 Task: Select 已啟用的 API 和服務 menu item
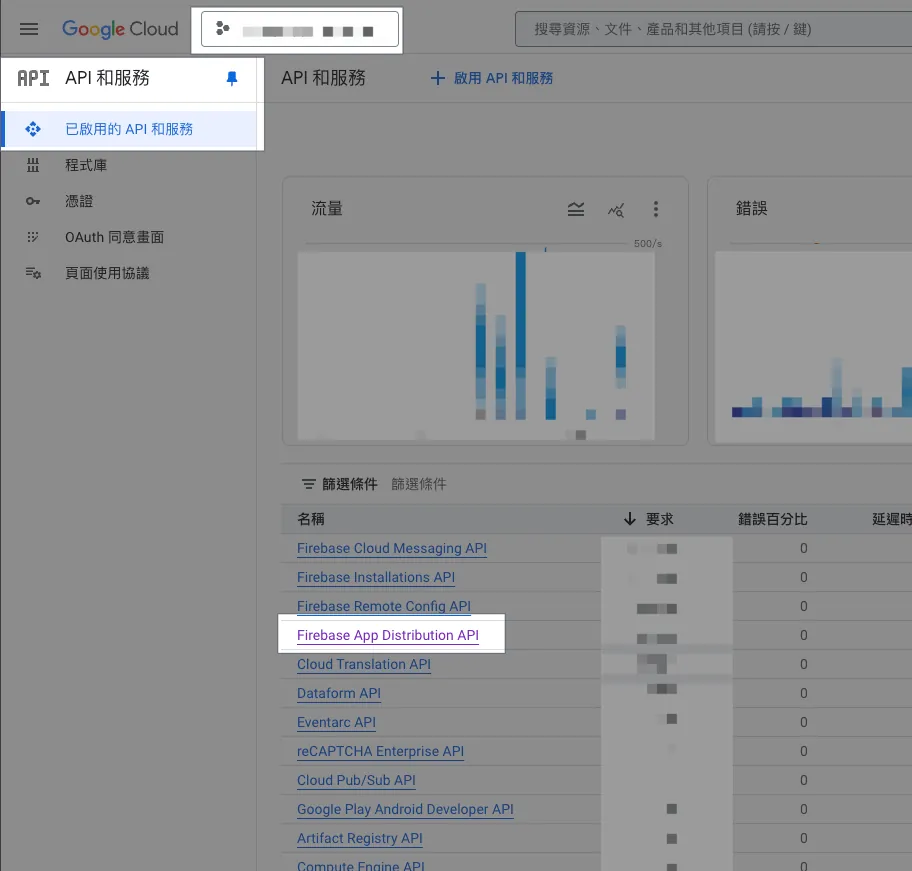pyautogui.click(x=129, y=129)
